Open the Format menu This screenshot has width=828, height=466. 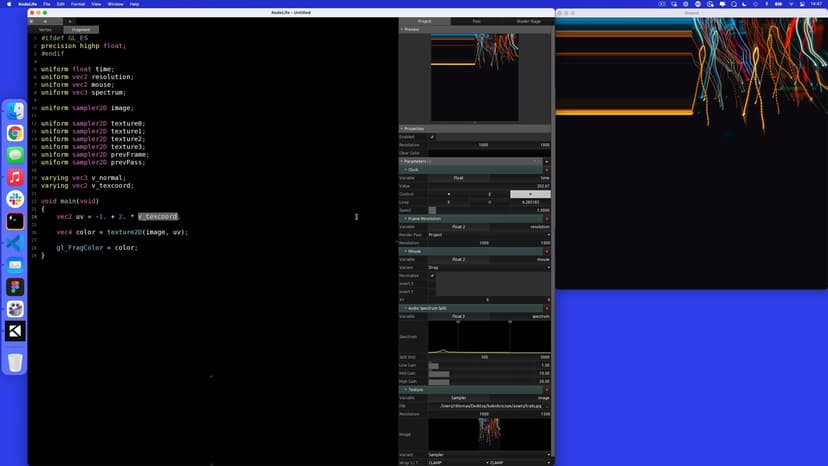(78, 4)
